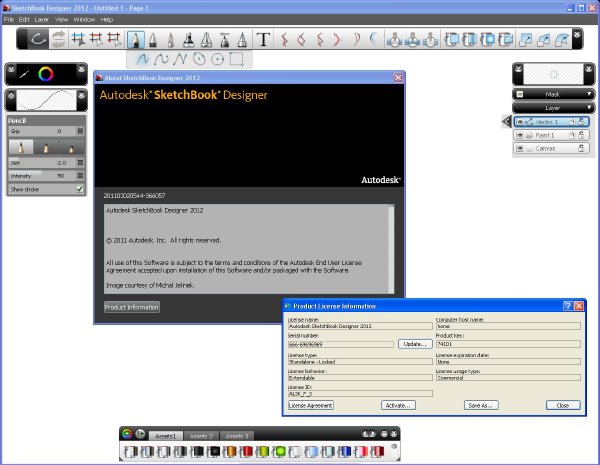Click the curved transform icon at the toolbar end
Viewport: 600px width, 465px height.
(x=562, y=39)
